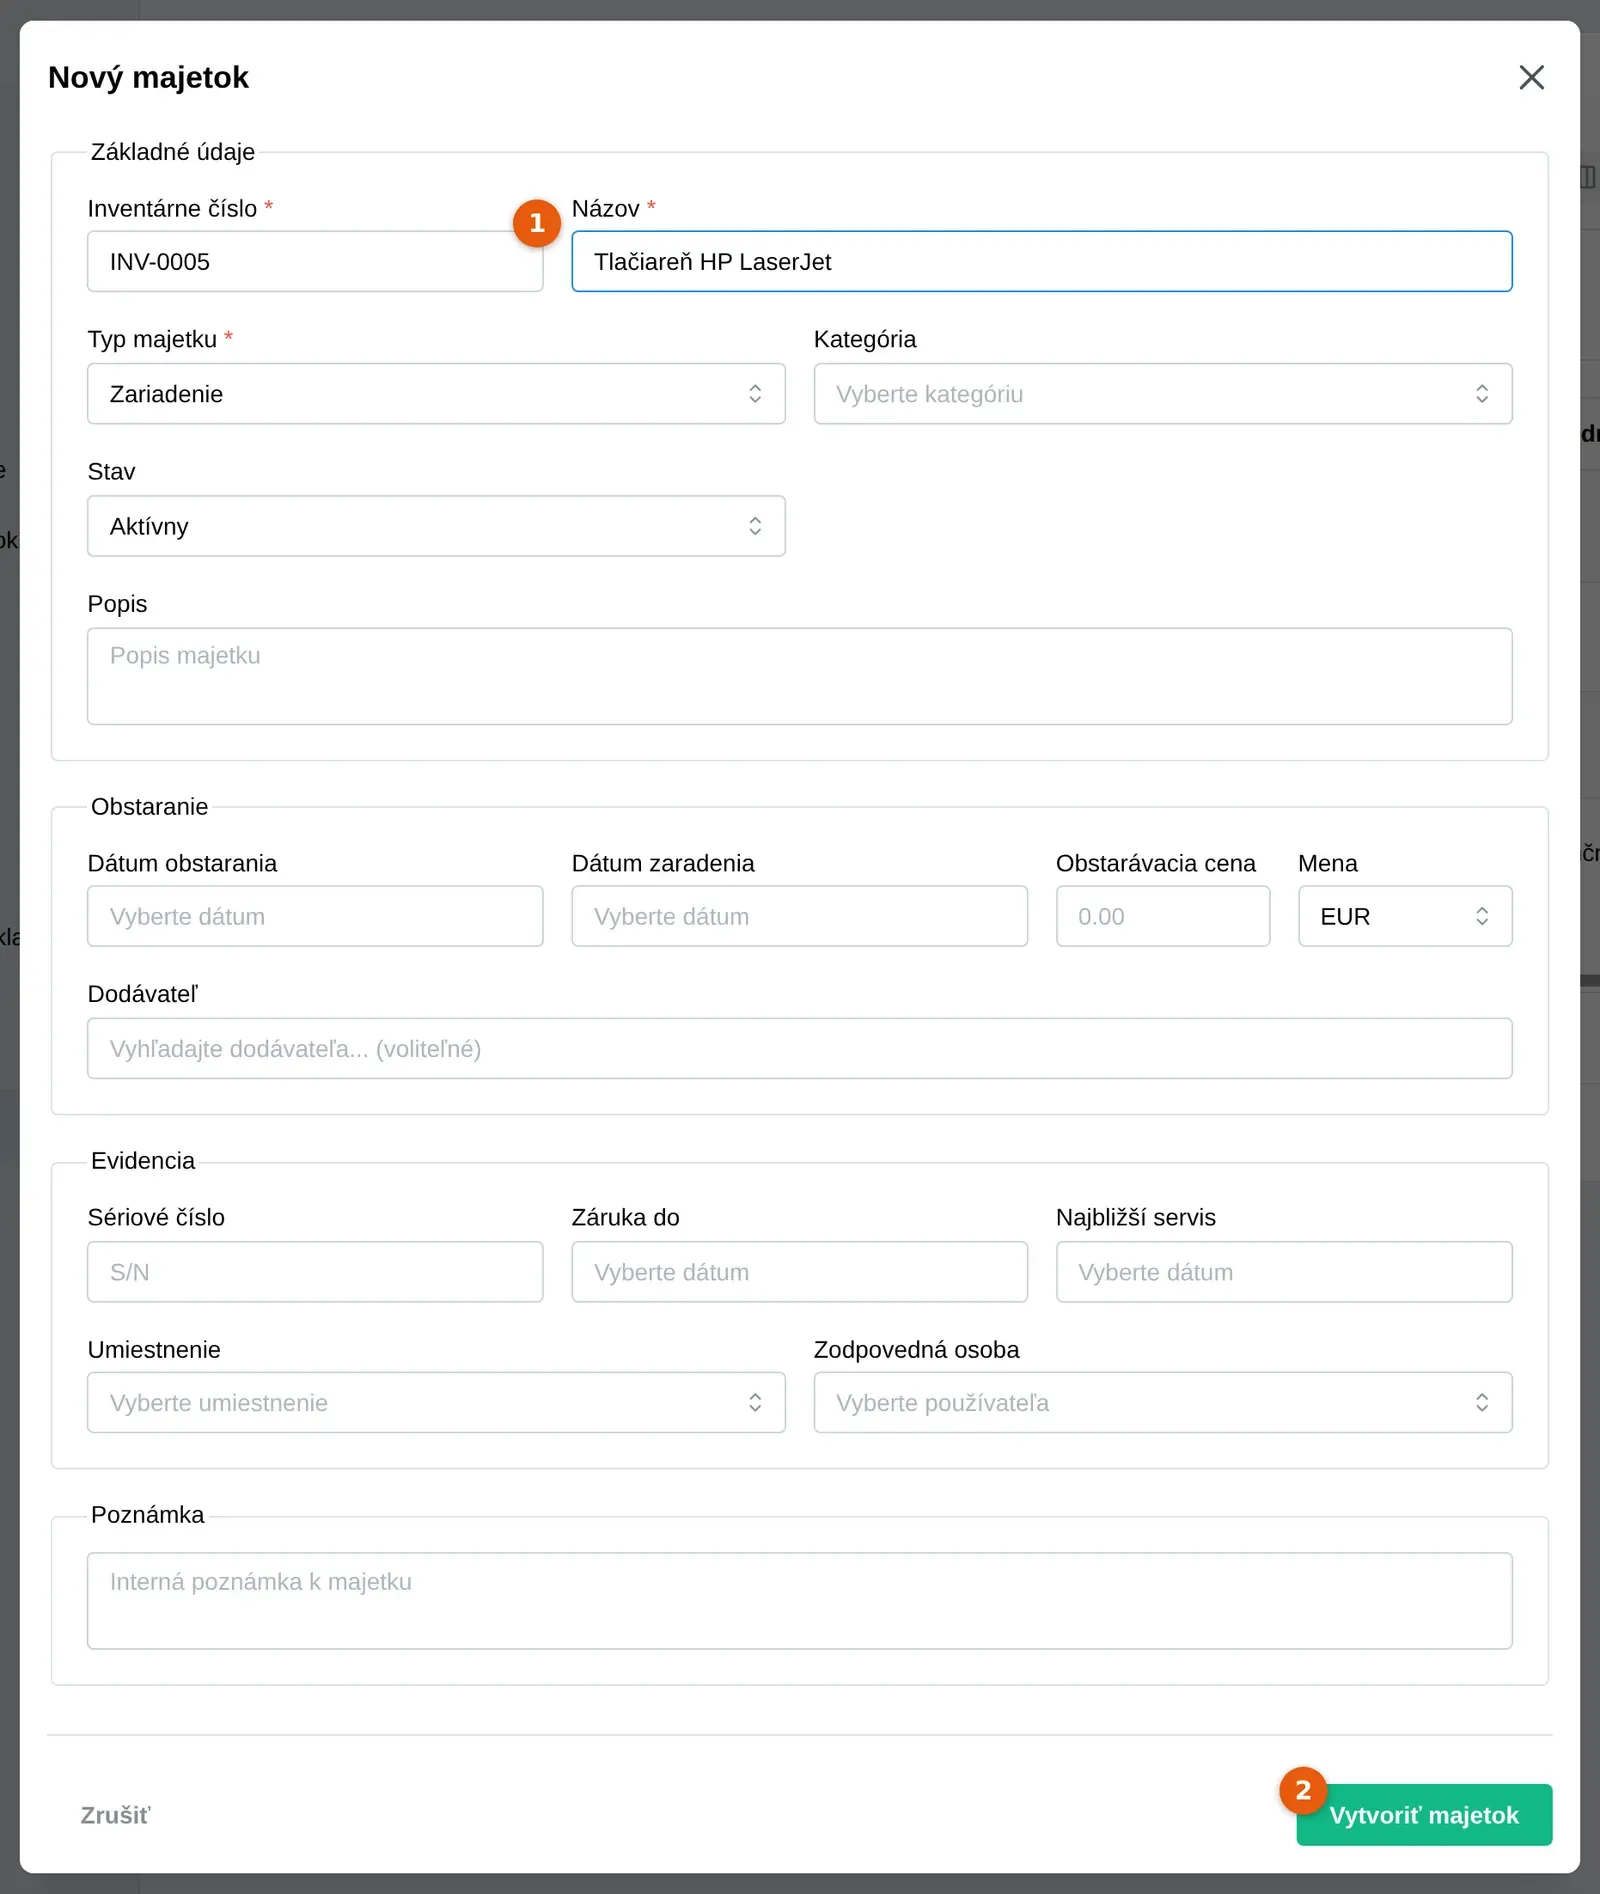Focus the Sériové číslo field
Image resolution: width=1600 pixels, height=1894 pixels.
(x=315, y=1272)
